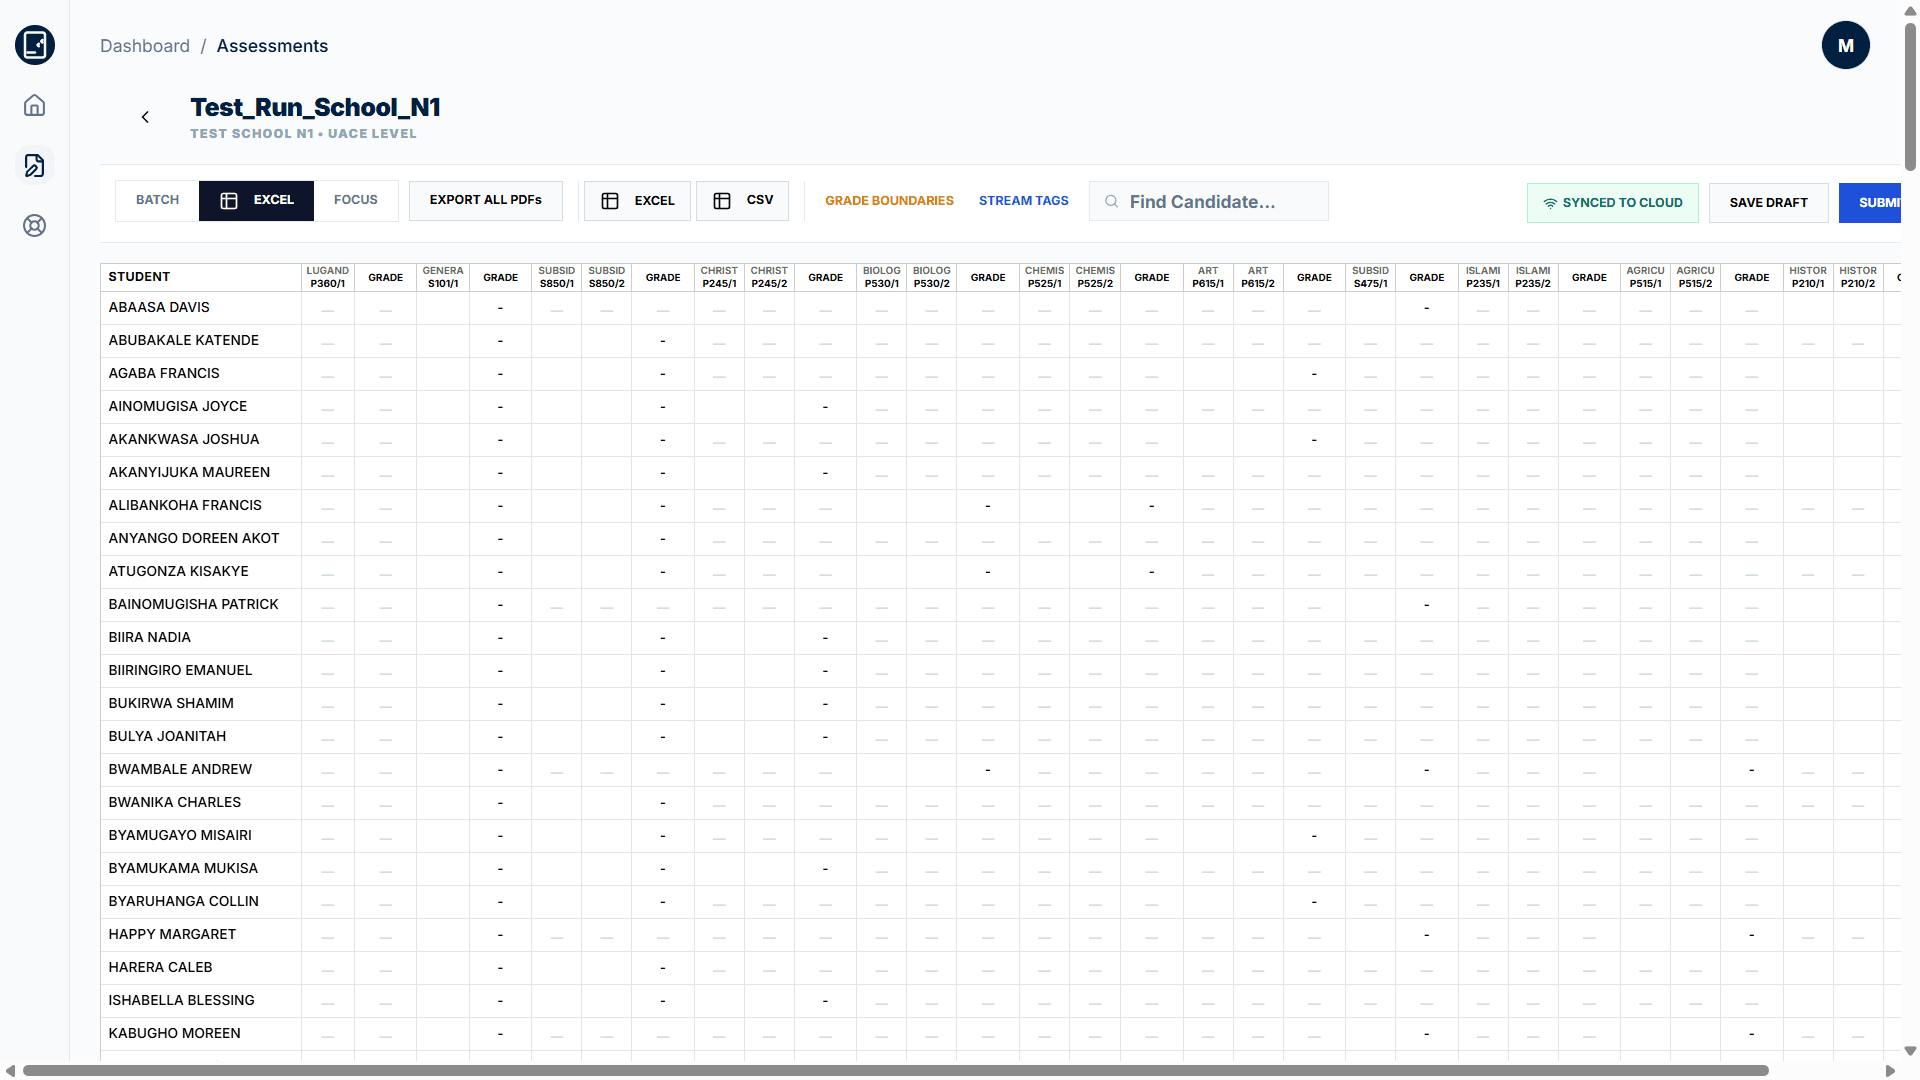Click the wifi icon in Synced to Cloud

pos(1550,203)
